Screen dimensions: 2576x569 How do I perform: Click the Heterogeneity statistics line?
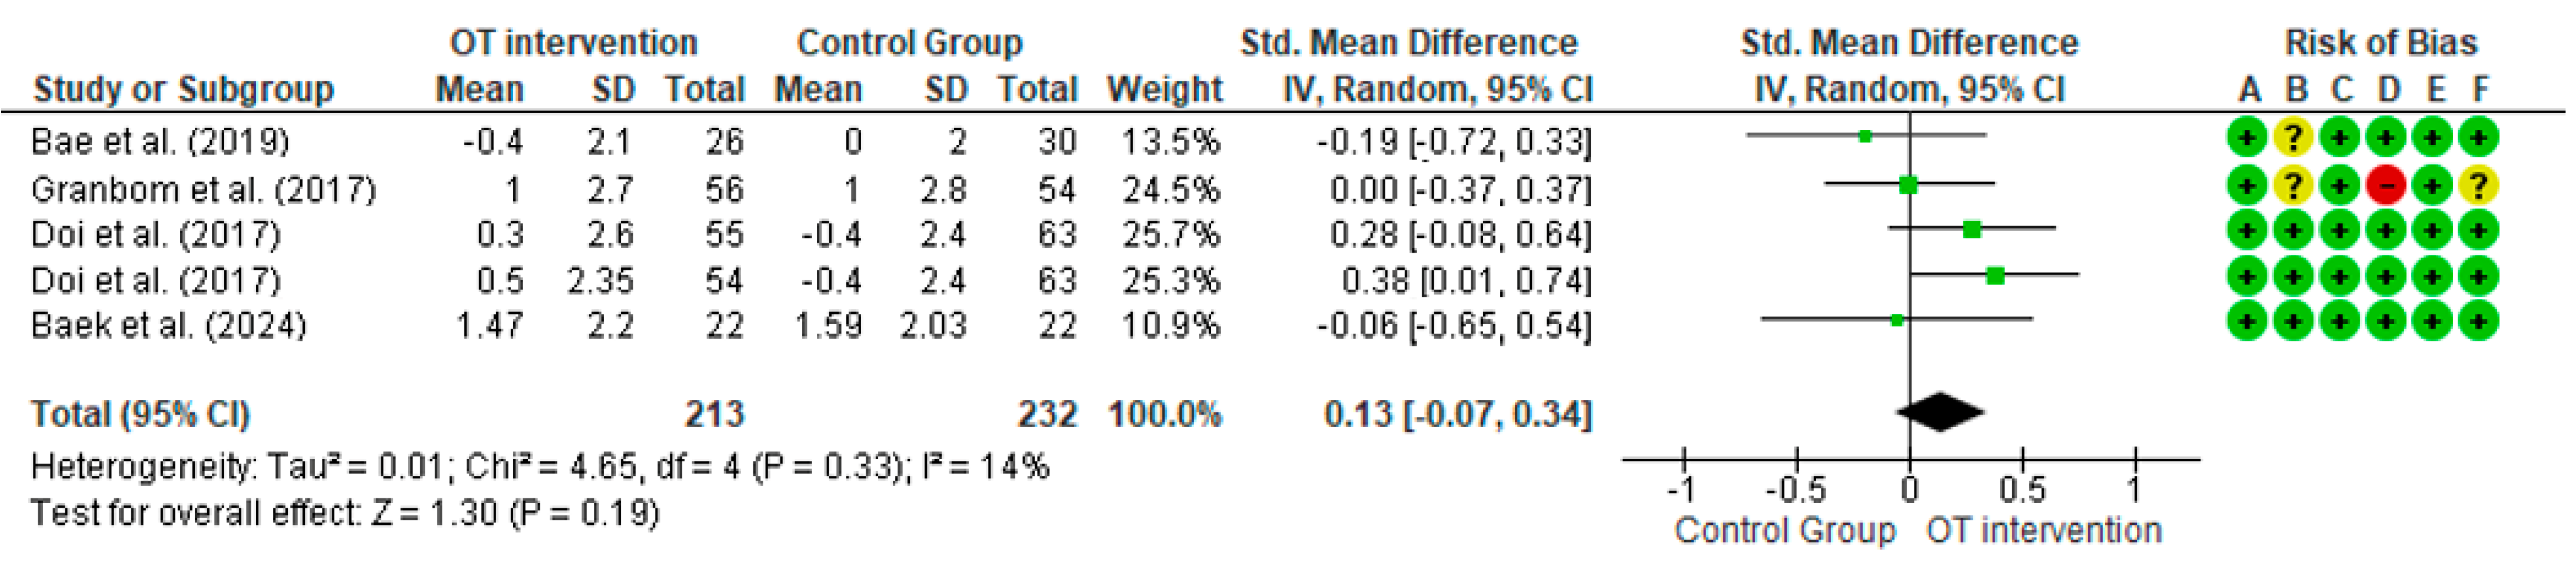(540, 466)
